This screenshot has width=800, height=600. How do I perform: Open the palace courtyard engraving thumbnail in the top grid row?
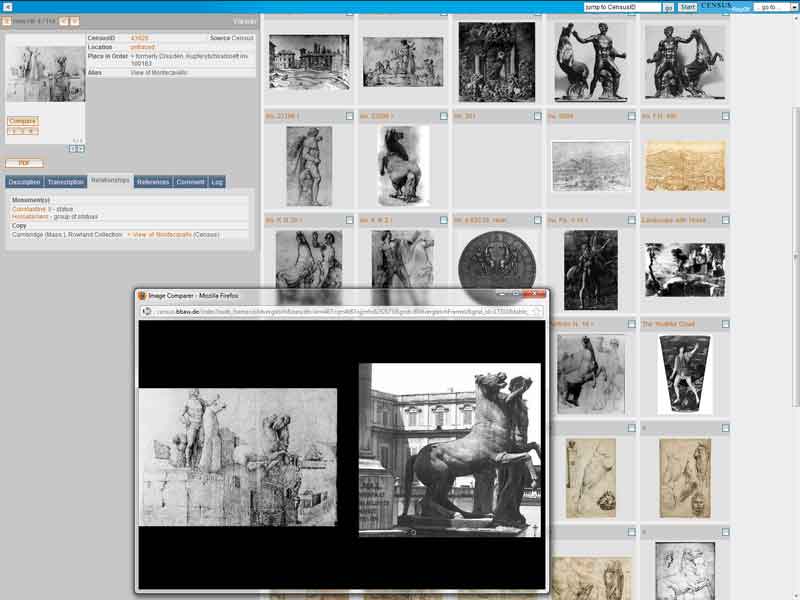(x=309, y=62)
